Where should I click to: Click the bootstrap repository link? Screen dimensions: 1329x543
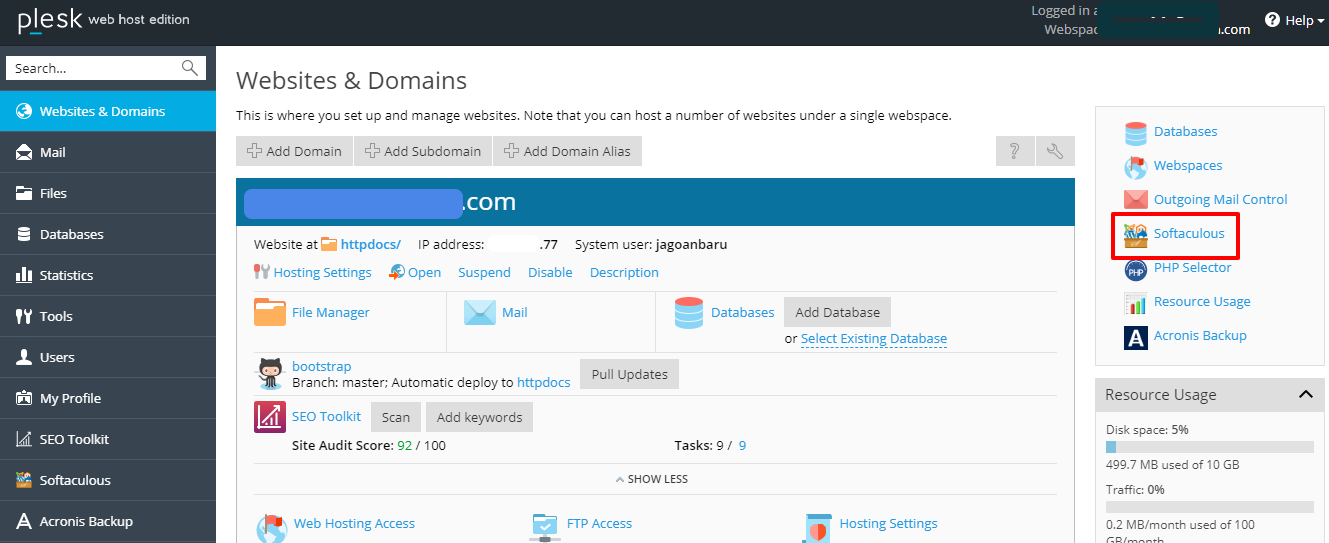322,366
